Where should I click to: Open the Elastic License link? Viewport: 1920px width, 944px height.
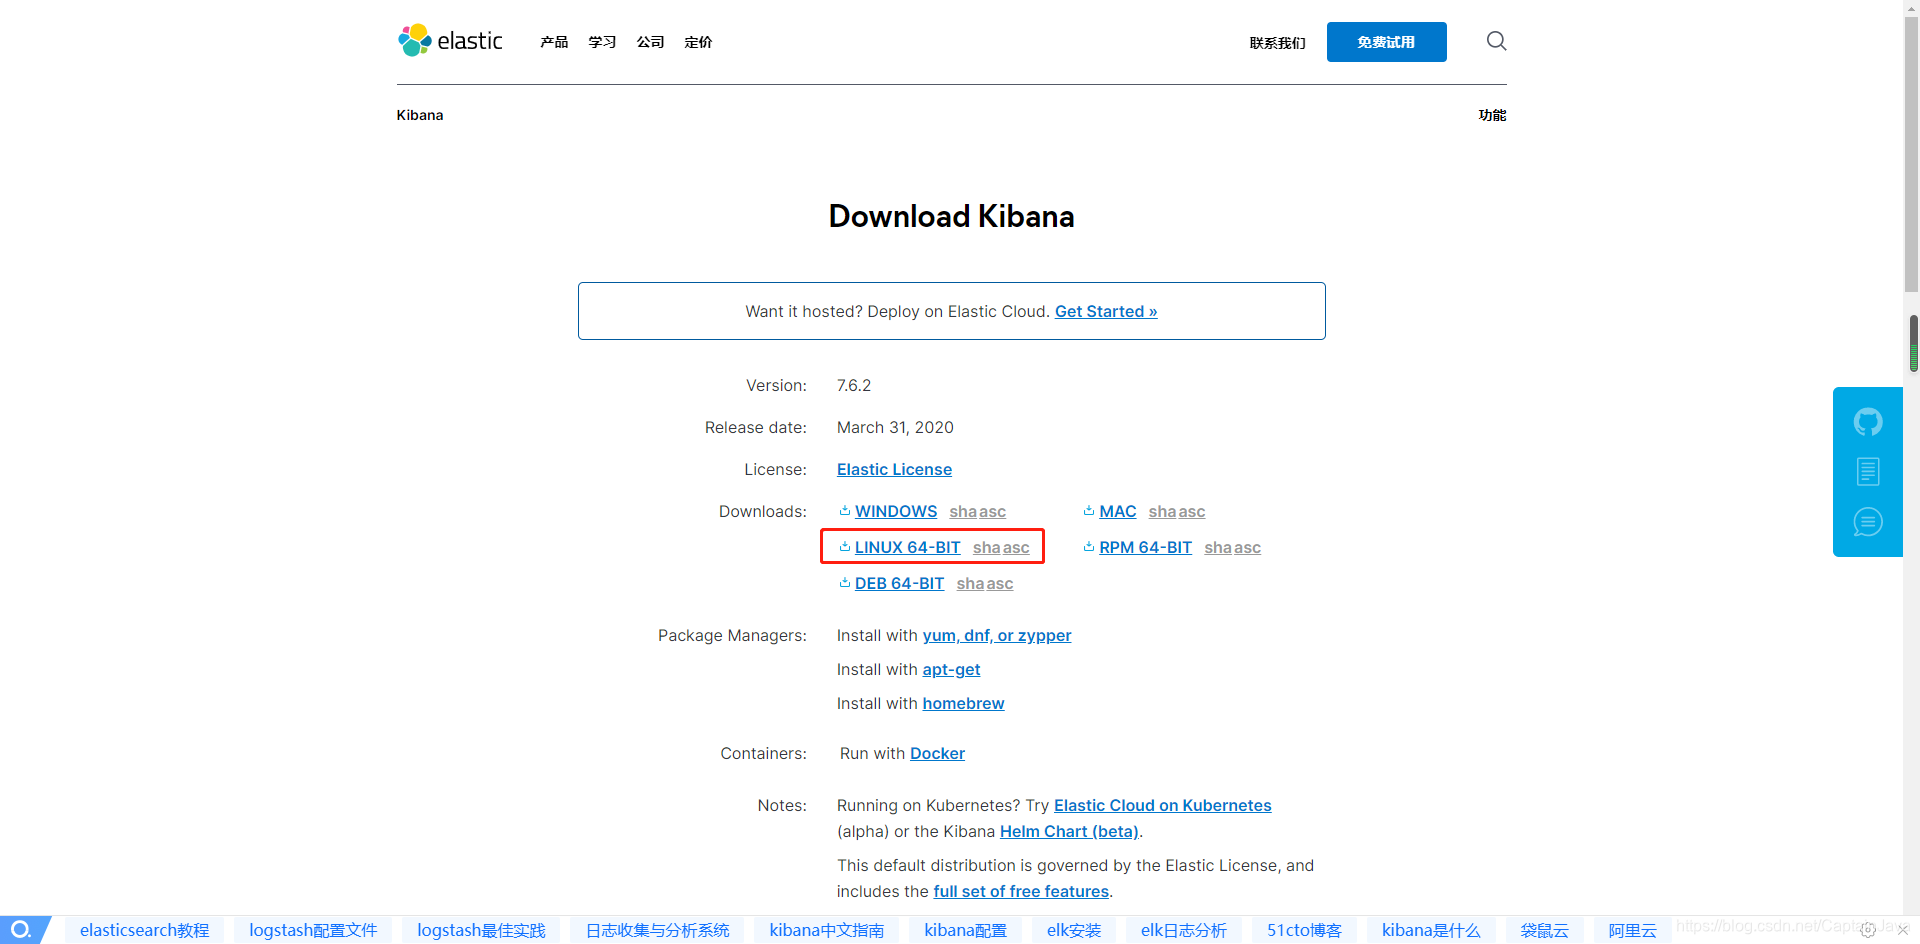tap(894, 469)
